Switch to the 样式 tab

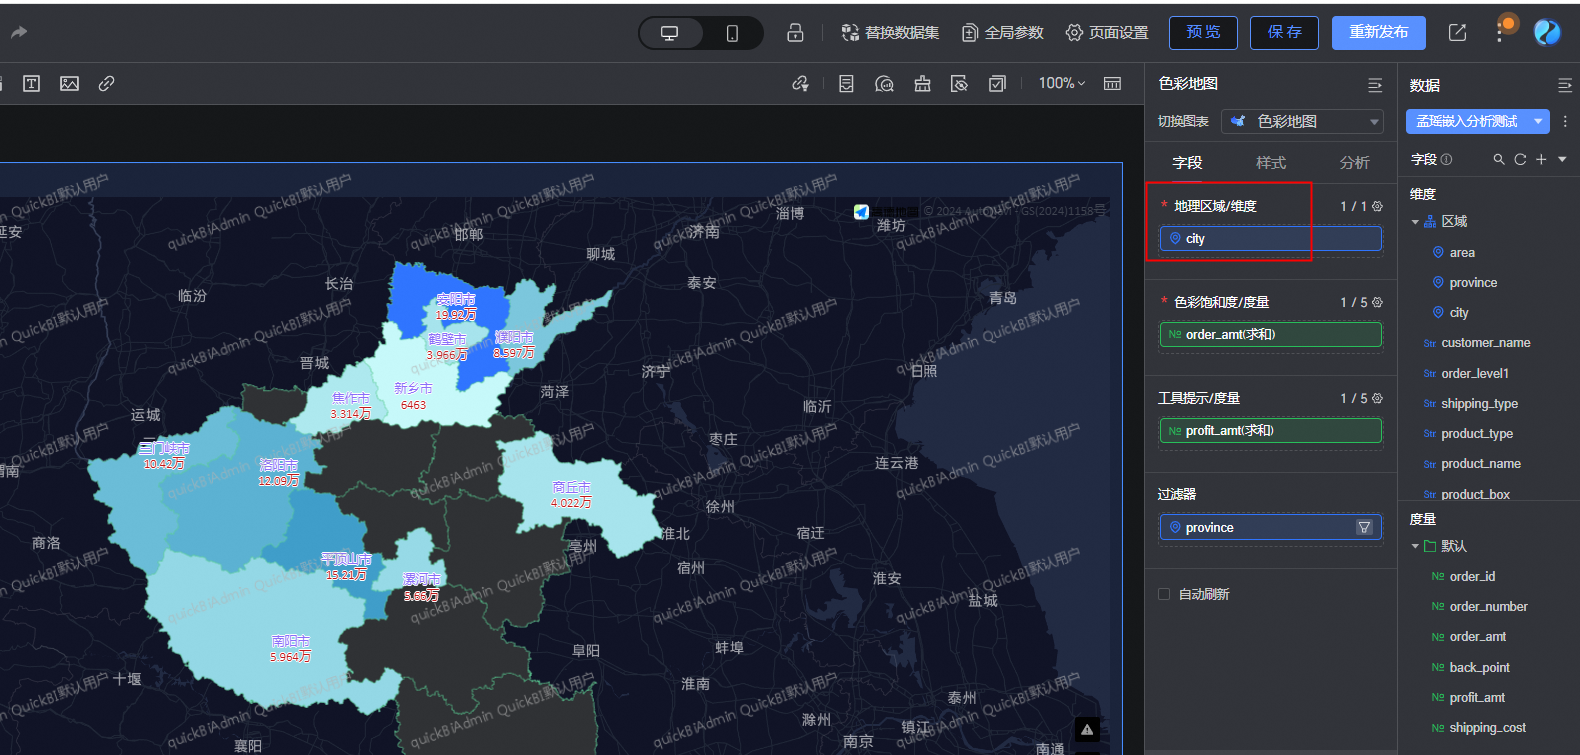1270,162
